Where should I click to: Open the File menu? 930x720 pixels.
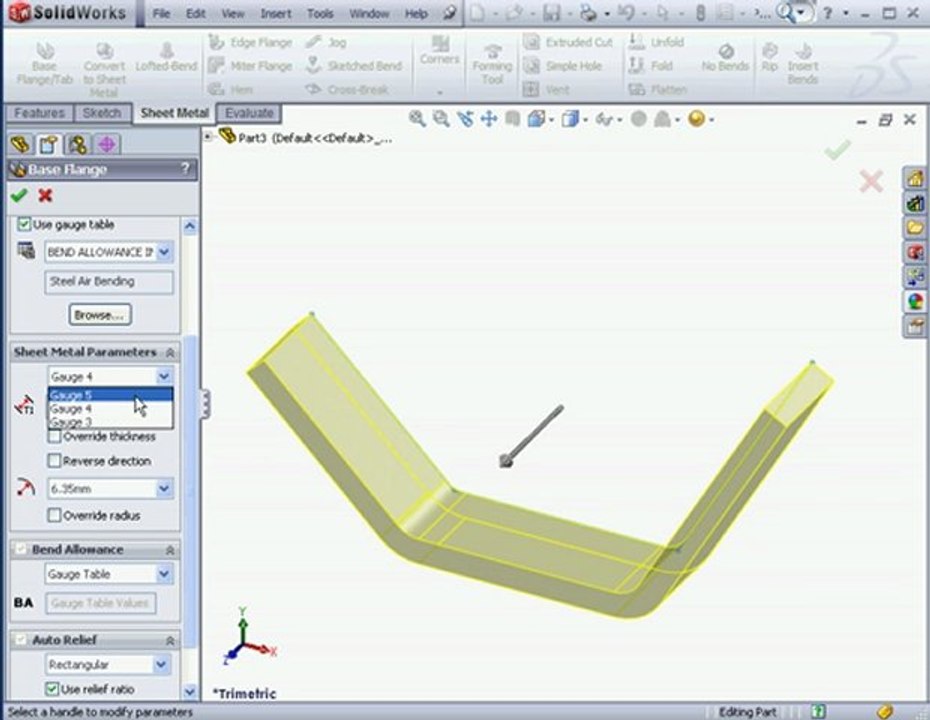pyautogui.click(x=161, y=13)
